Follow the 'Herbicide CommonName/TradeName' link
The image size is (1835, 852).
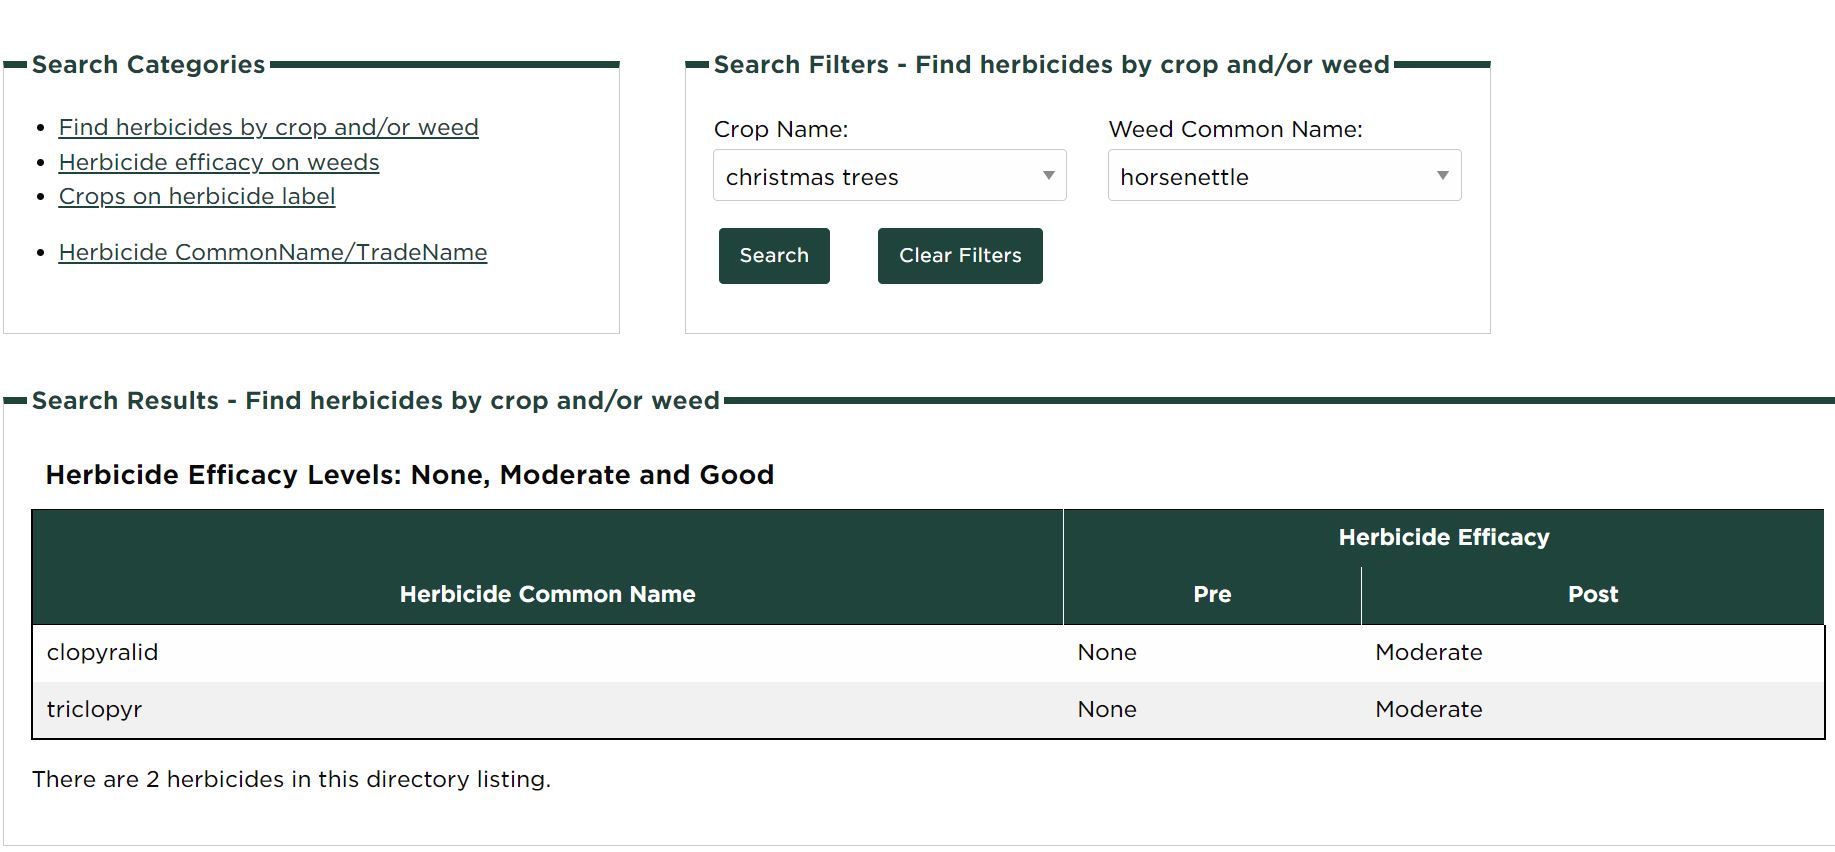[x=273, y=253]
